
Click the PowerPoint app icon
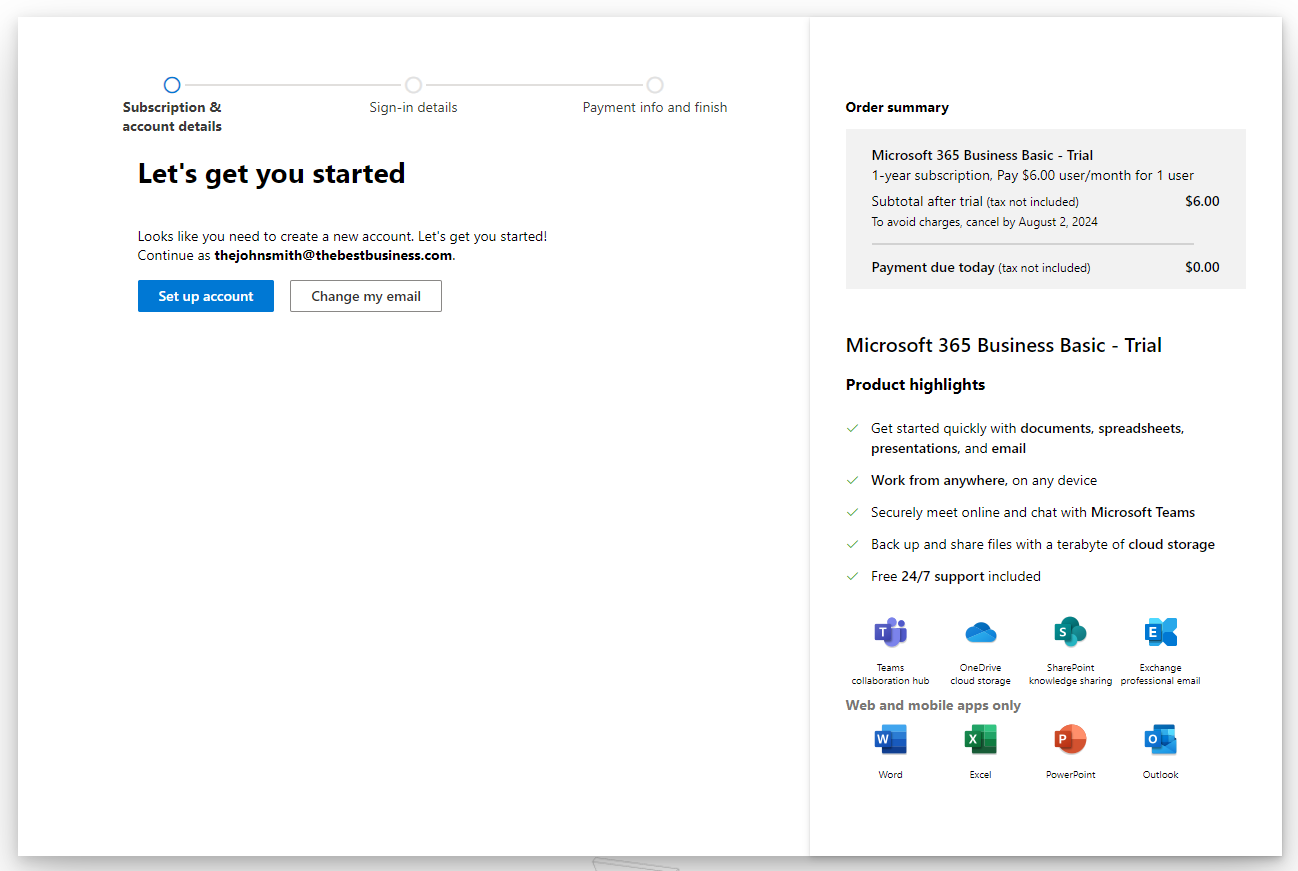(1070, 739)
